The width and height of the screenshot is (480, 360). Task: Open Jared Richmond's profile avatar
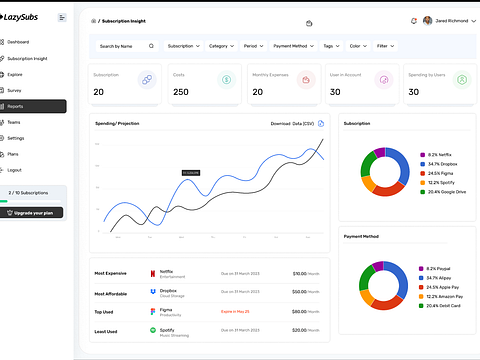tap(427, 21)
